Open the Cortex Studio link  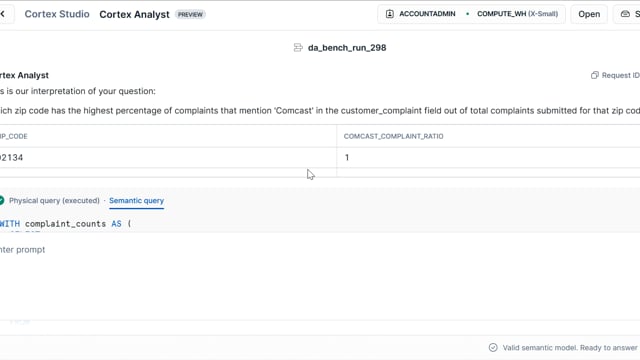57,14
